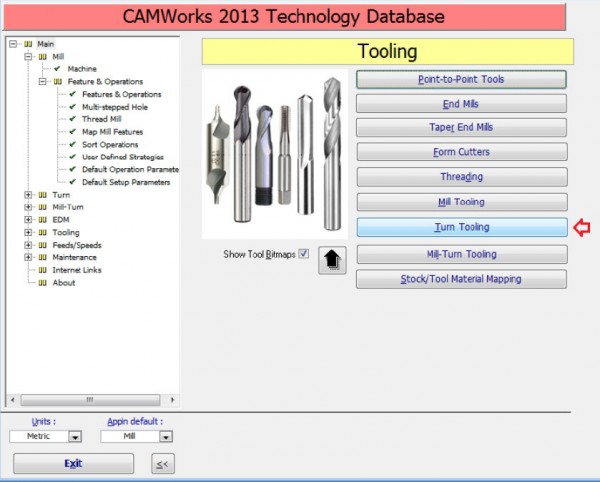
Task: Expand the Tooling tree node
Action: coord(28,232)
